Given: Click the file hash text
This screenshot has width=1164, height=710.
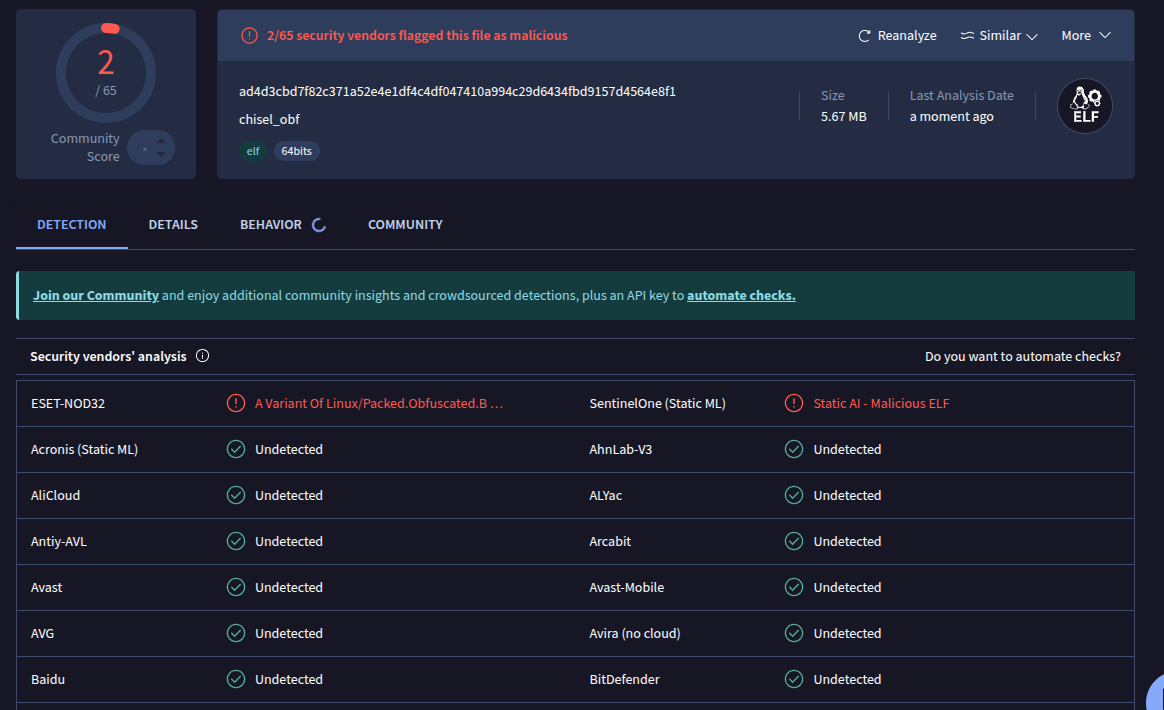Looking at the screenshot, I should (457, 91).
